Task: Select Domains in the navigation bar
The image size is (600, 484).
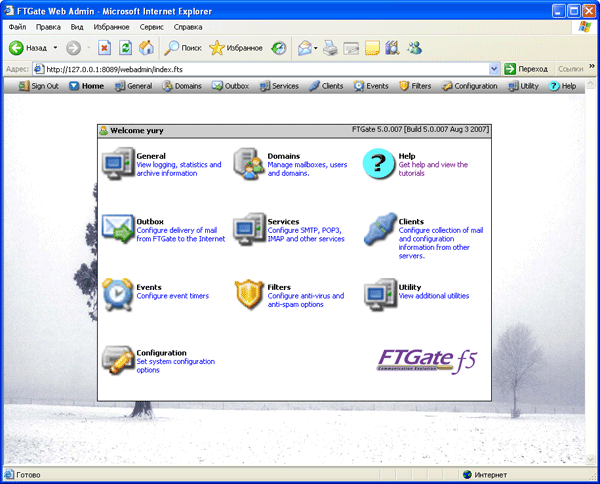Action: click(x=182, y=86)
